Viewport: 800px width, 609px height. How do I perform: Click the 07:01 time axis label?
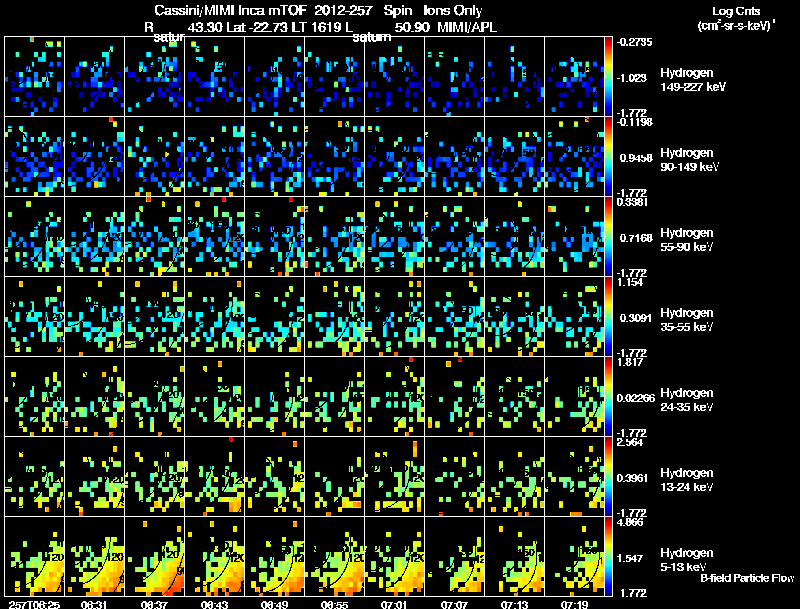coord(394,604)
